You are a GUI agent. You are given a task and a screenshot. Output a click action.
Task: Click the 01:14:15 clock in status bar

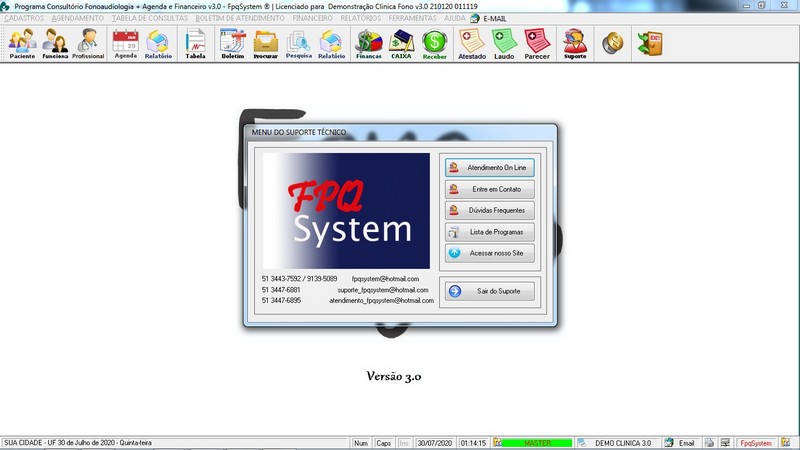473,443
